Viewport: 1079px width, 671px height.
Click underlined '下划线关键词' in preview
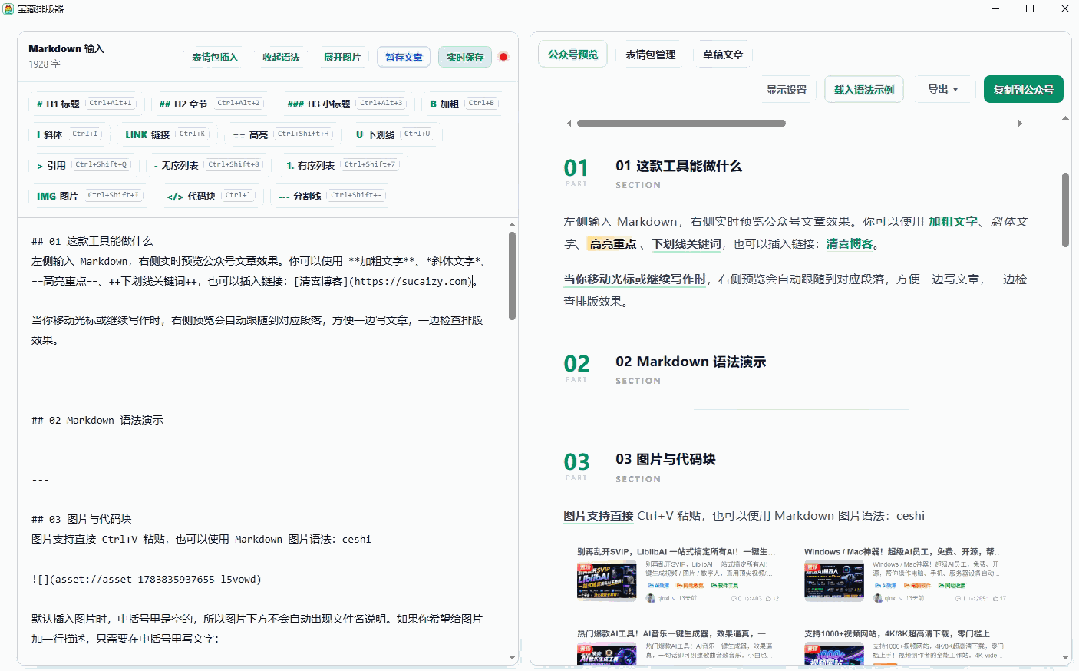[687, 244]
